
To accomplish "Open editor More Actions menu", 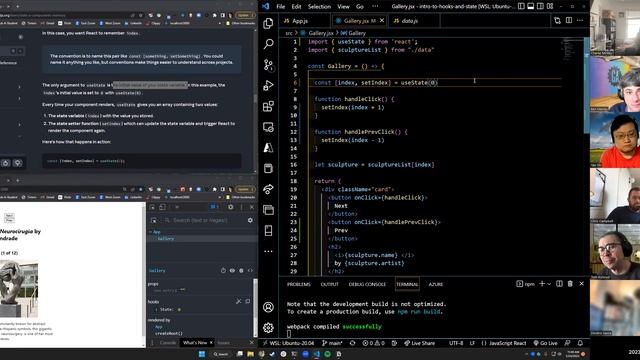I will [x=580, y=20].
